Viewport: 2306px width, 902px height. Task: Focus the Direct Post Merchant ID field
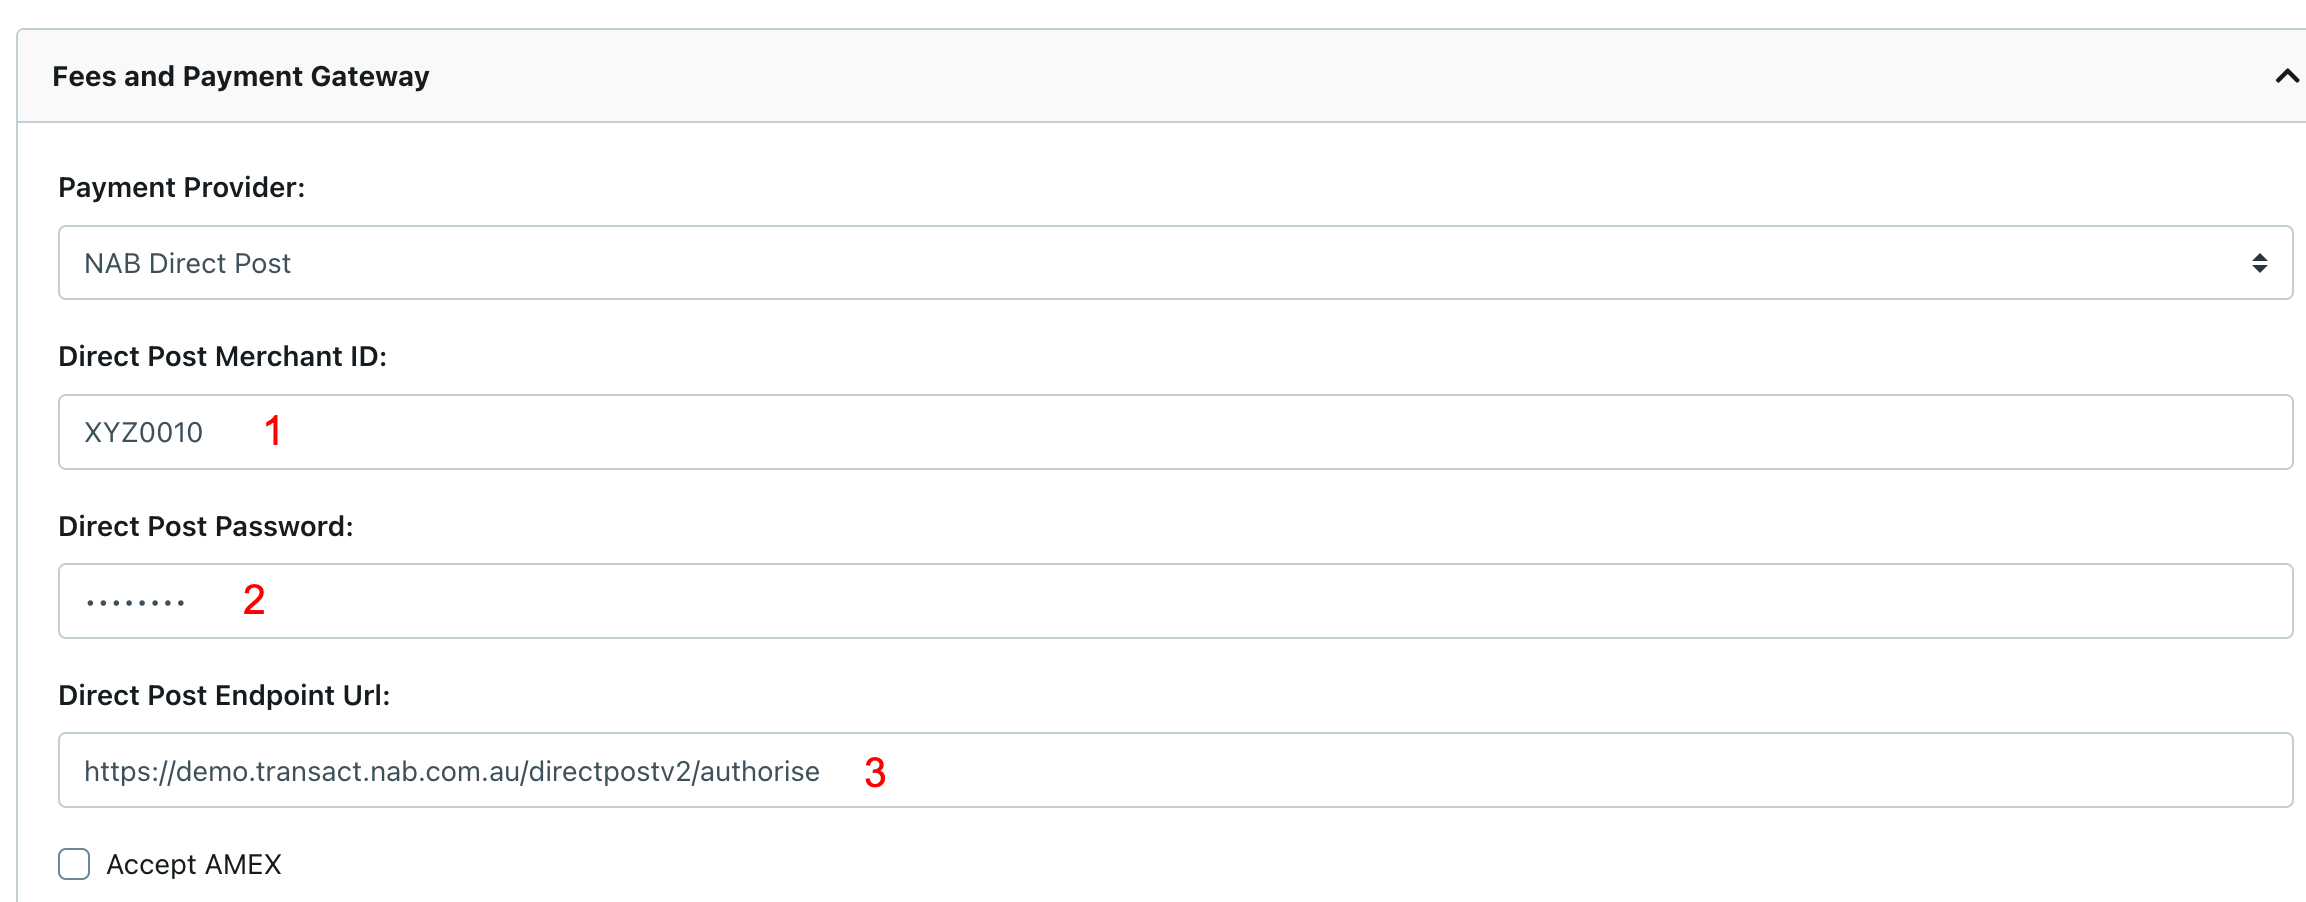pyautogui.click(x=1174, y=432)
